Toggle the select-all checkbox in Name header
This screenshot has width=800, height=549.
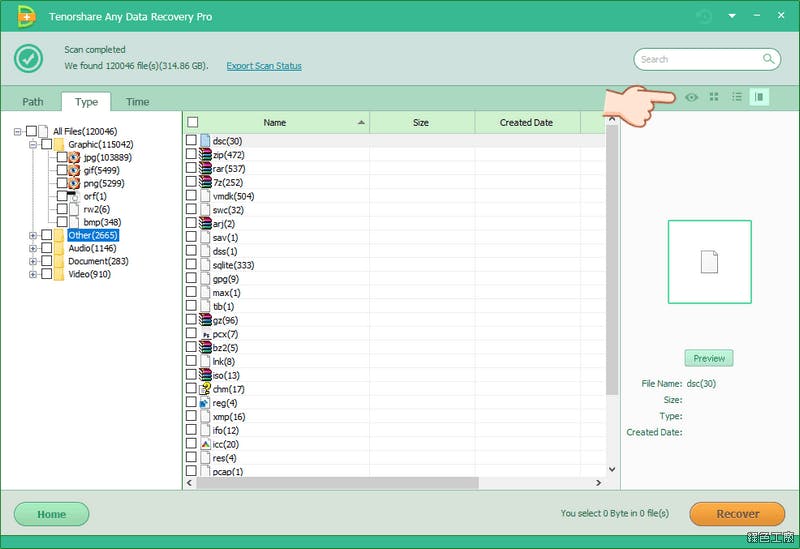pos(193,122)
